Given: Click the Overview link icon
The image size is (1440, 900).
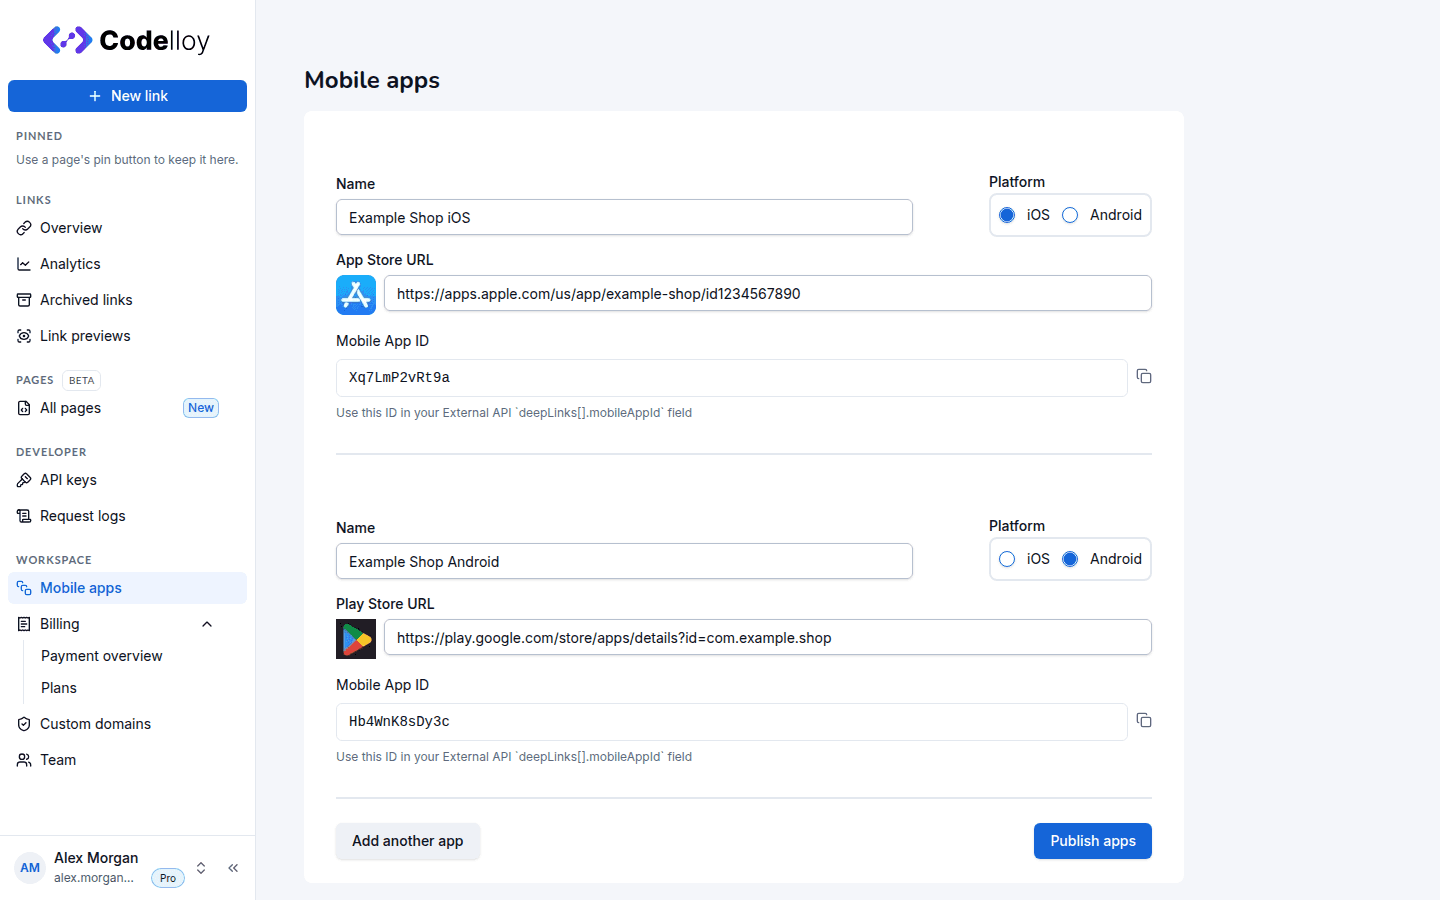Looking at the screenshot, I should pyautogui.click(x=24, y=228).
